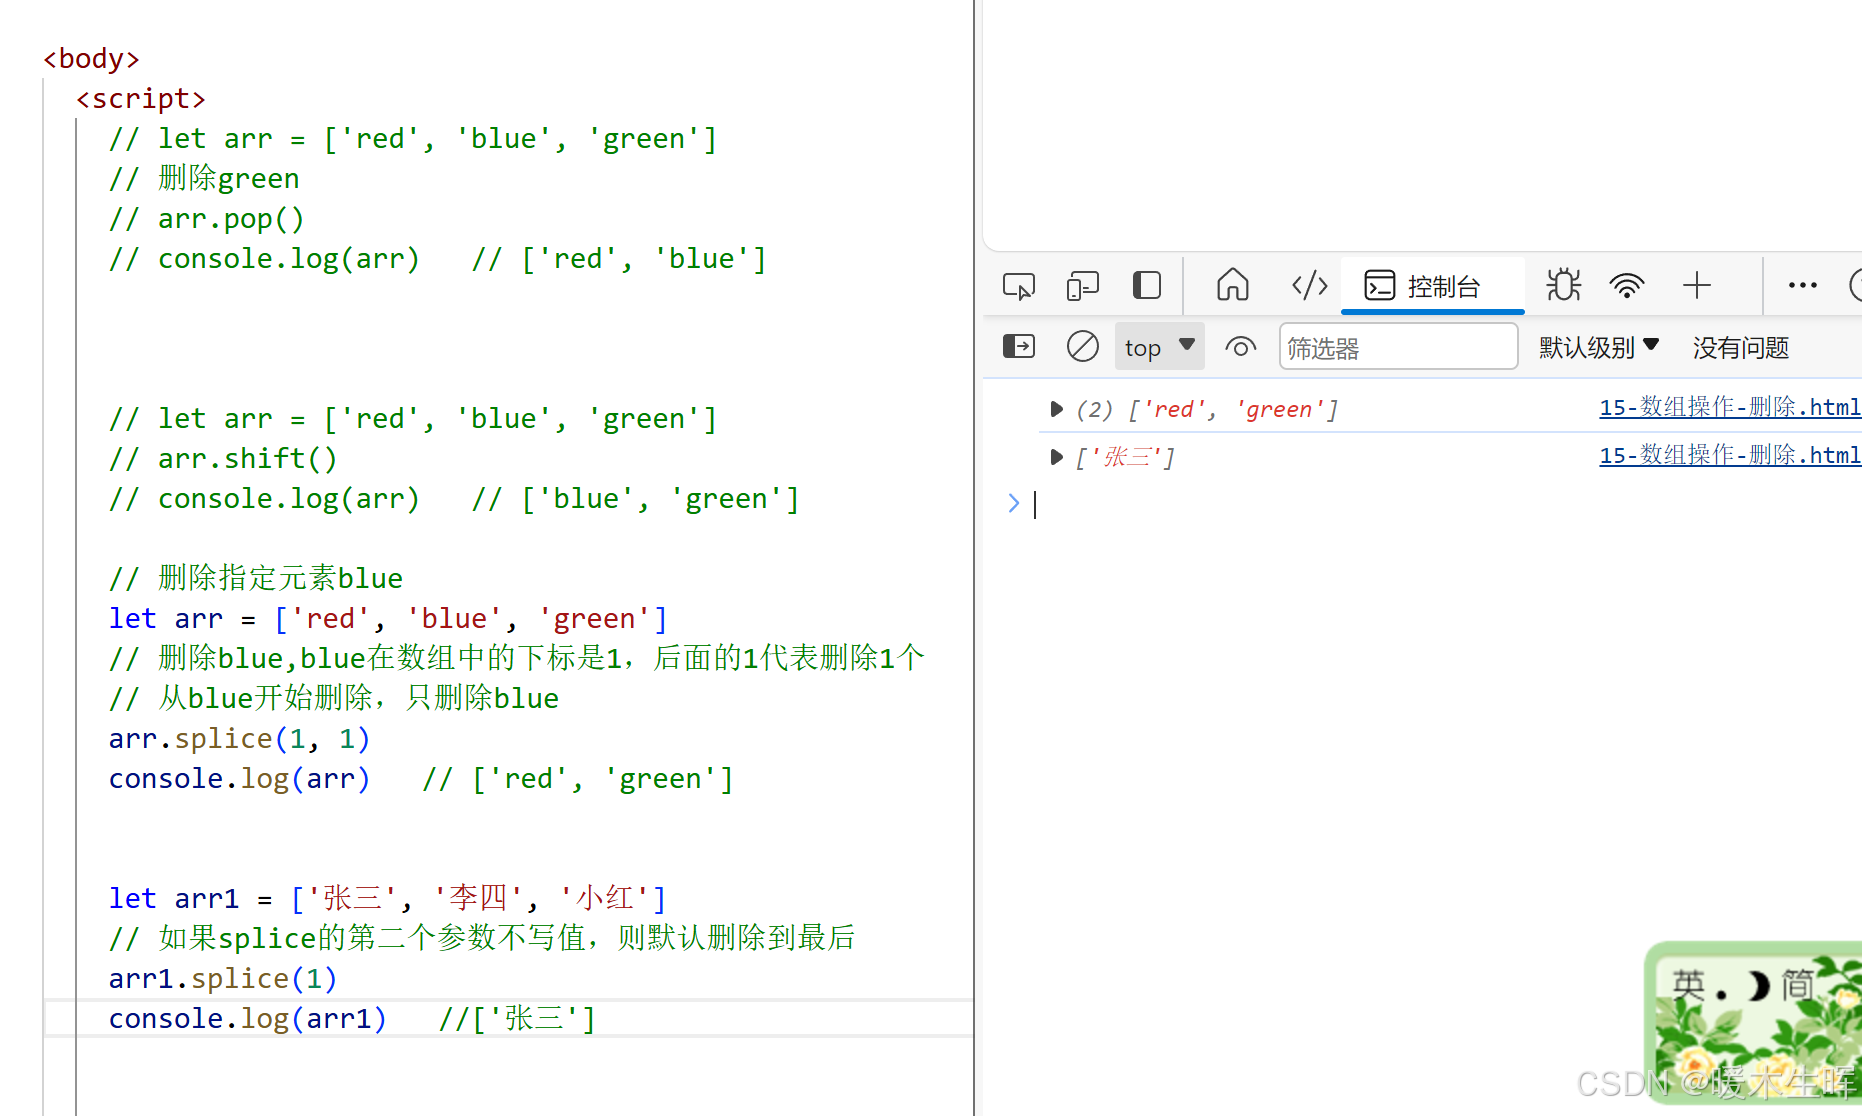Open the home Welcome panel icon
1862x1116 pixels.
[1232, 285]
